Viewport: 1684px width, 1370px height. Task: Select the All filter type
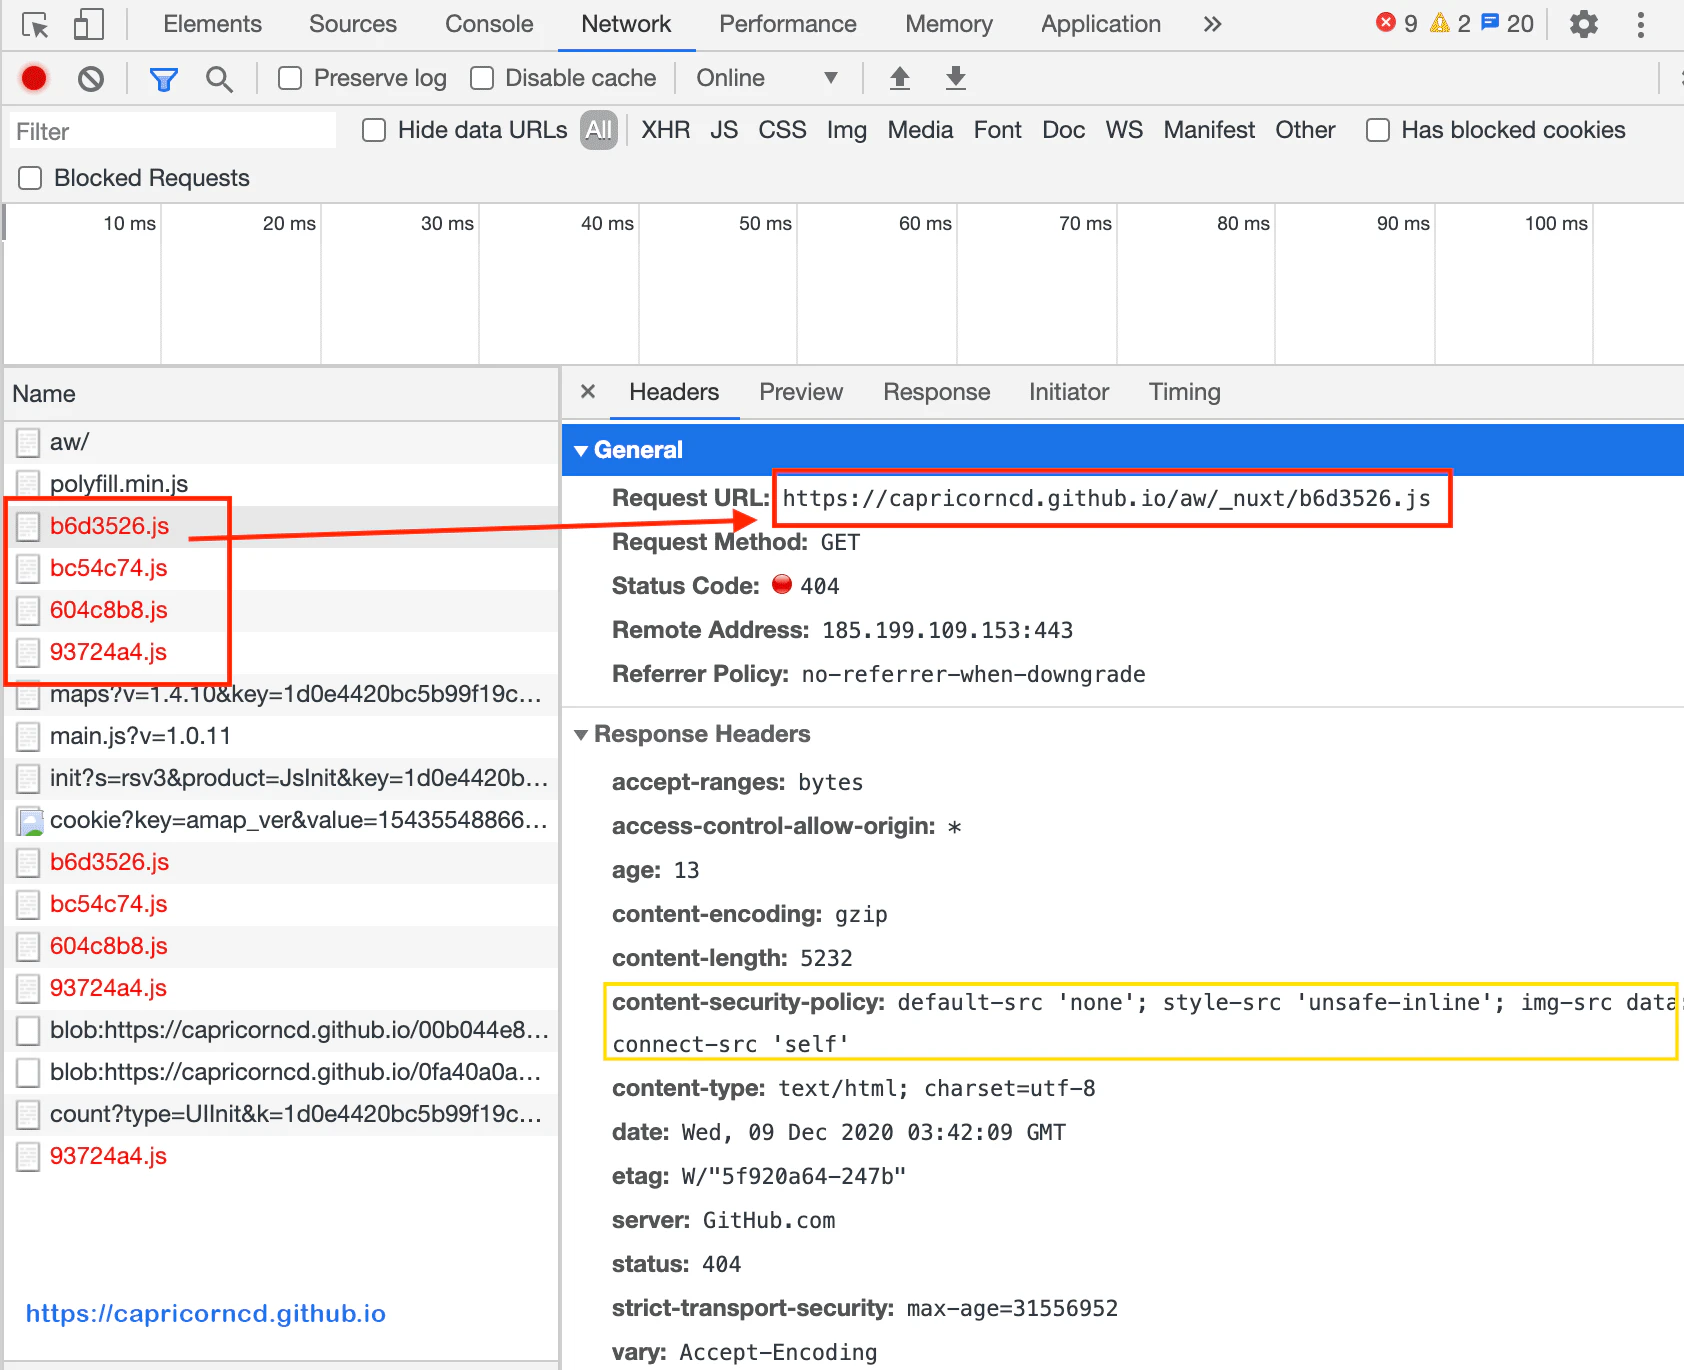[x=599, y=130]
